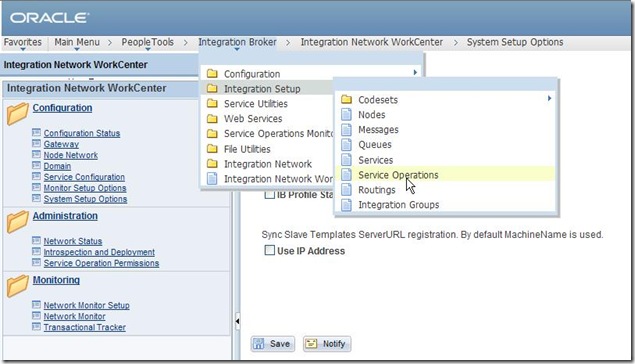Select Service Operations in the submenu
The height and width of the screenshot is (364, 635).
[445, 175]
